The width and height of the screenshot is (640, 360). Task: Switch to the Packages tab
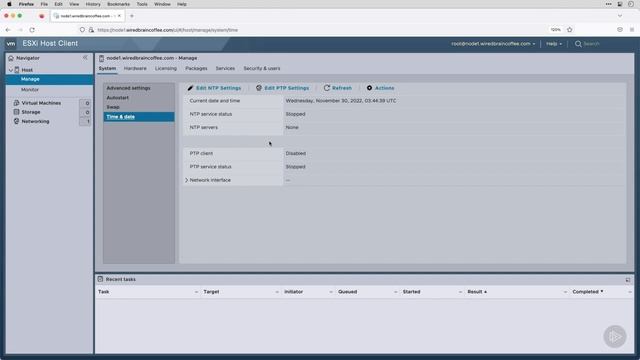pos(196,69)
